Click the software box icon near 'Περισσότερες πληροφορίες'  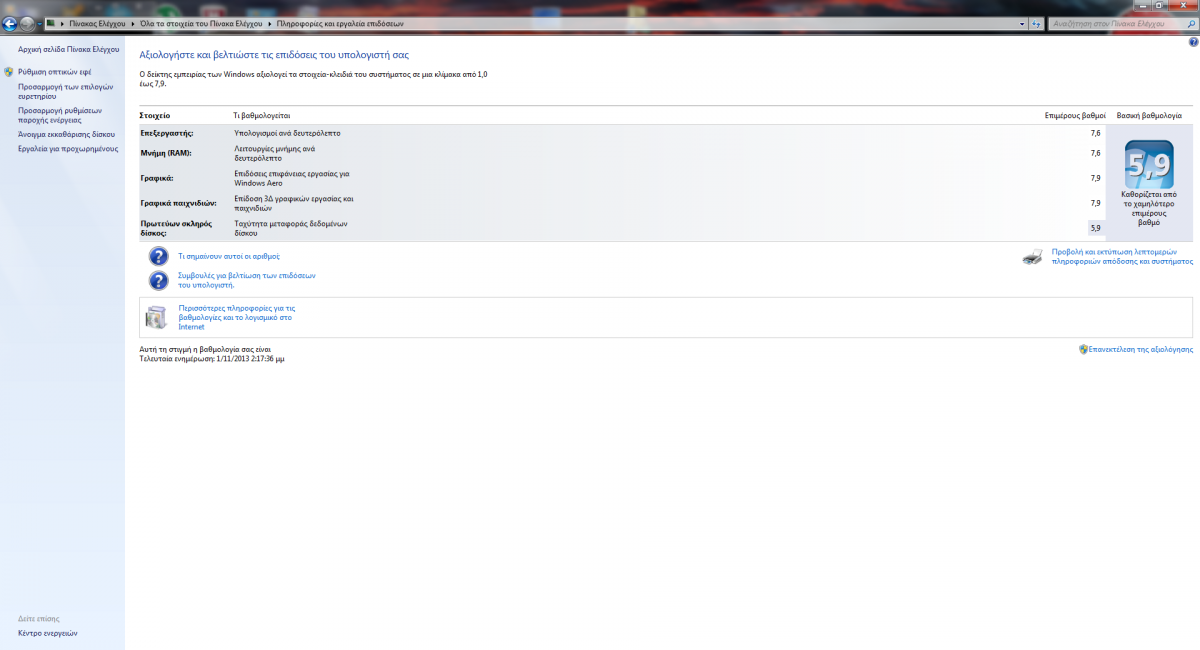(x=157, y=317)
